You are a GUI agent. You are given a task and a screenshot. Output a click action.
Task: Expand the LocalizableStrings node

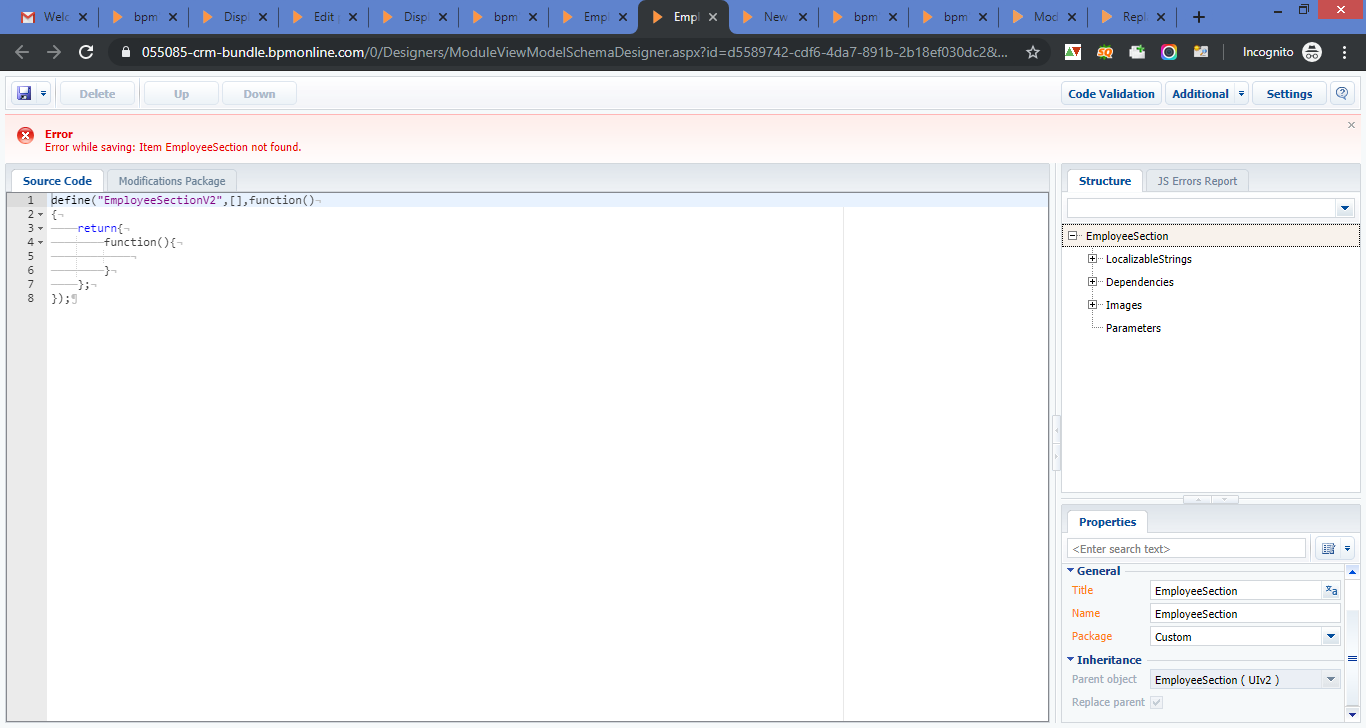[x=1093, y=259]
